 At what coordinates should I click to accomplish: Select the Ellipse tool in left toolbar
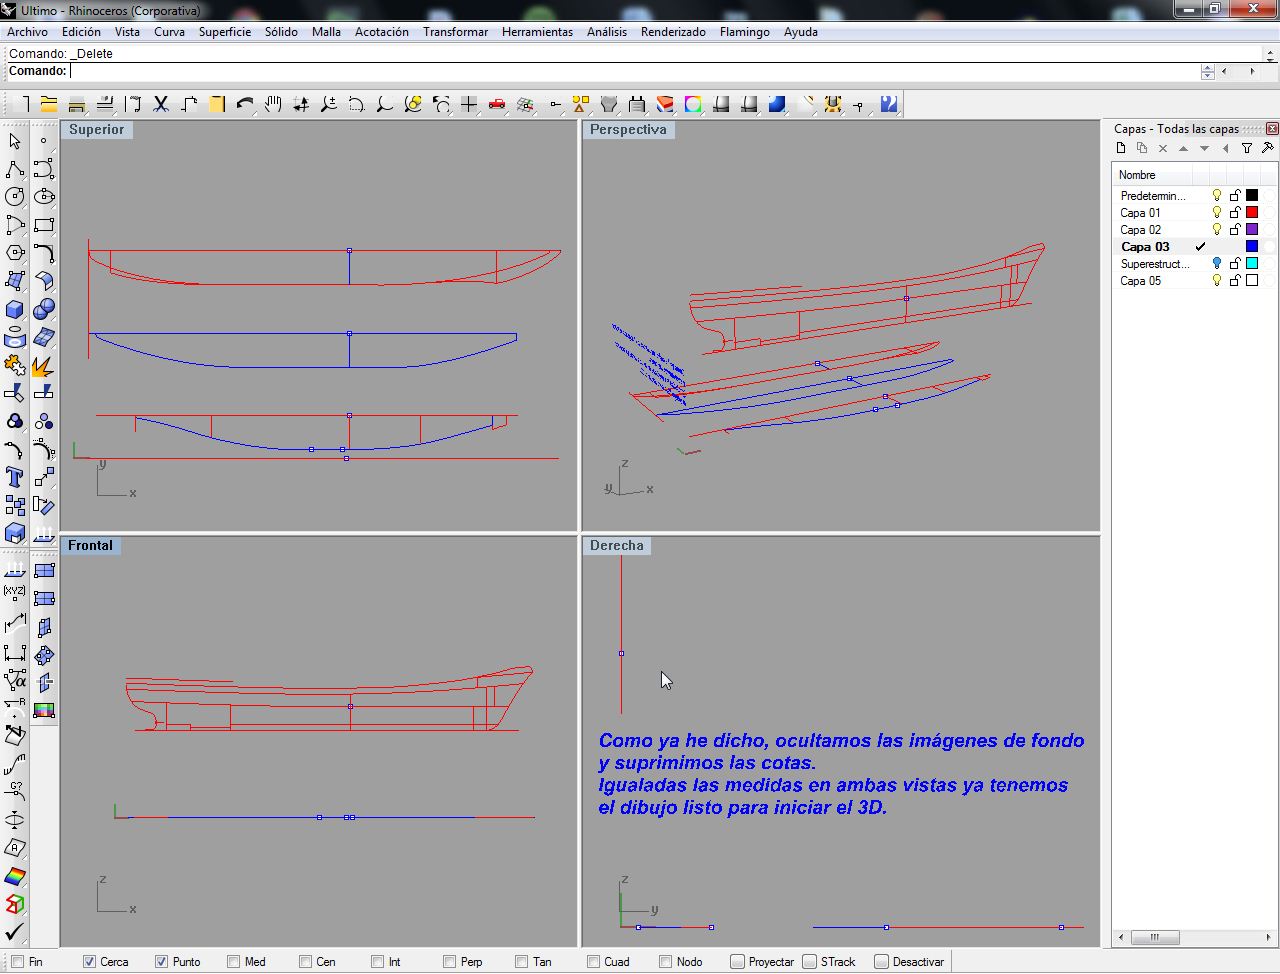[44, 197]
